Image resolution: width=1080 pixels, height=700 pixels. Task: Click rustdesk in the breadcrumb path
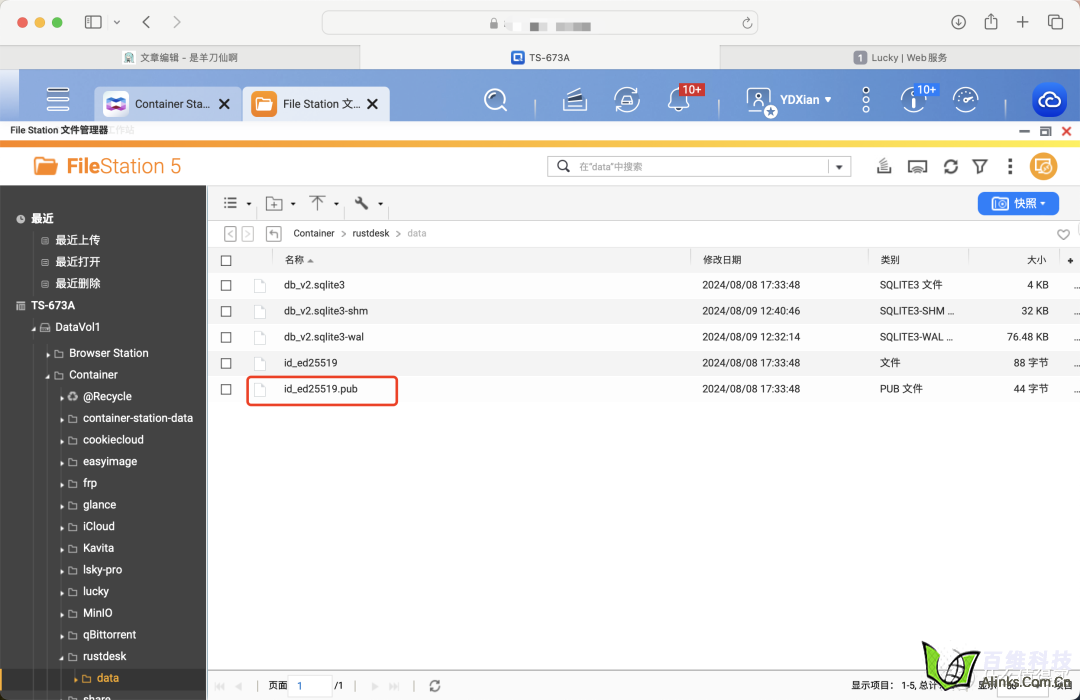(370, 233)
